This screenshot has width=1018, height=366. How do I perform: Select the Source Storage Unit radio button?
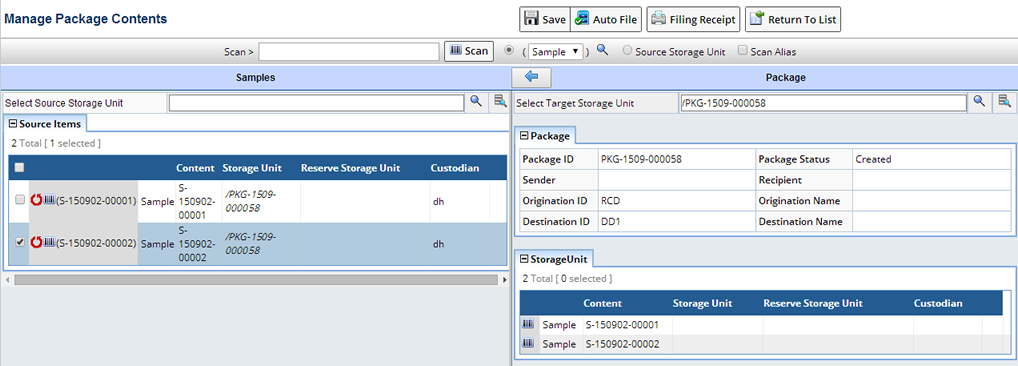pos(627,51)
